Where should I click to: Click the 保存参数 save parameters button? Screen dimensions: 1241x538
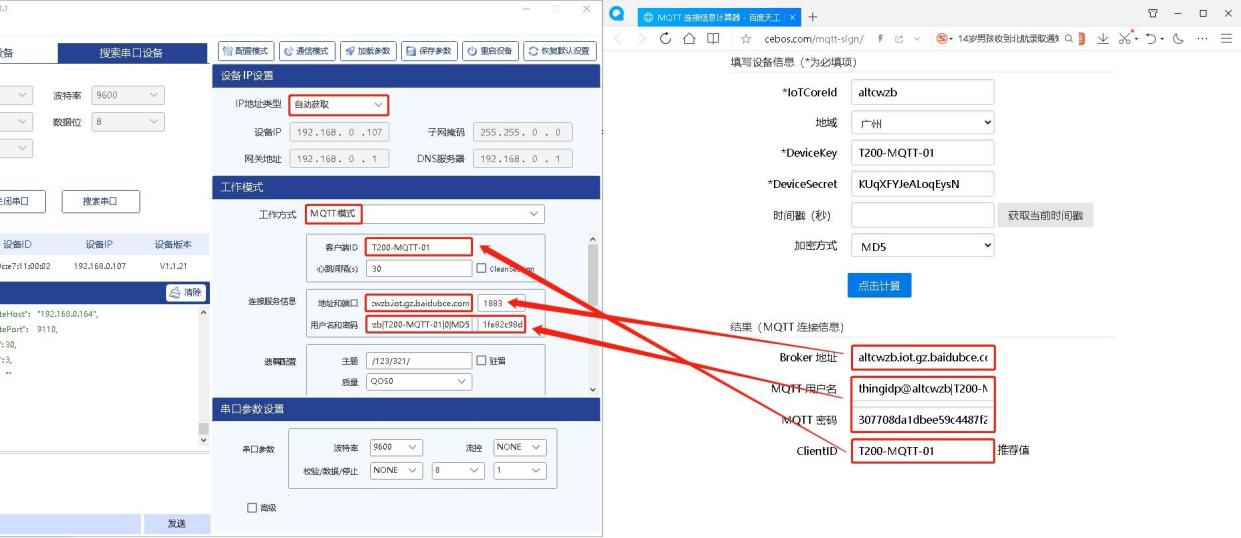coord(429,51)
